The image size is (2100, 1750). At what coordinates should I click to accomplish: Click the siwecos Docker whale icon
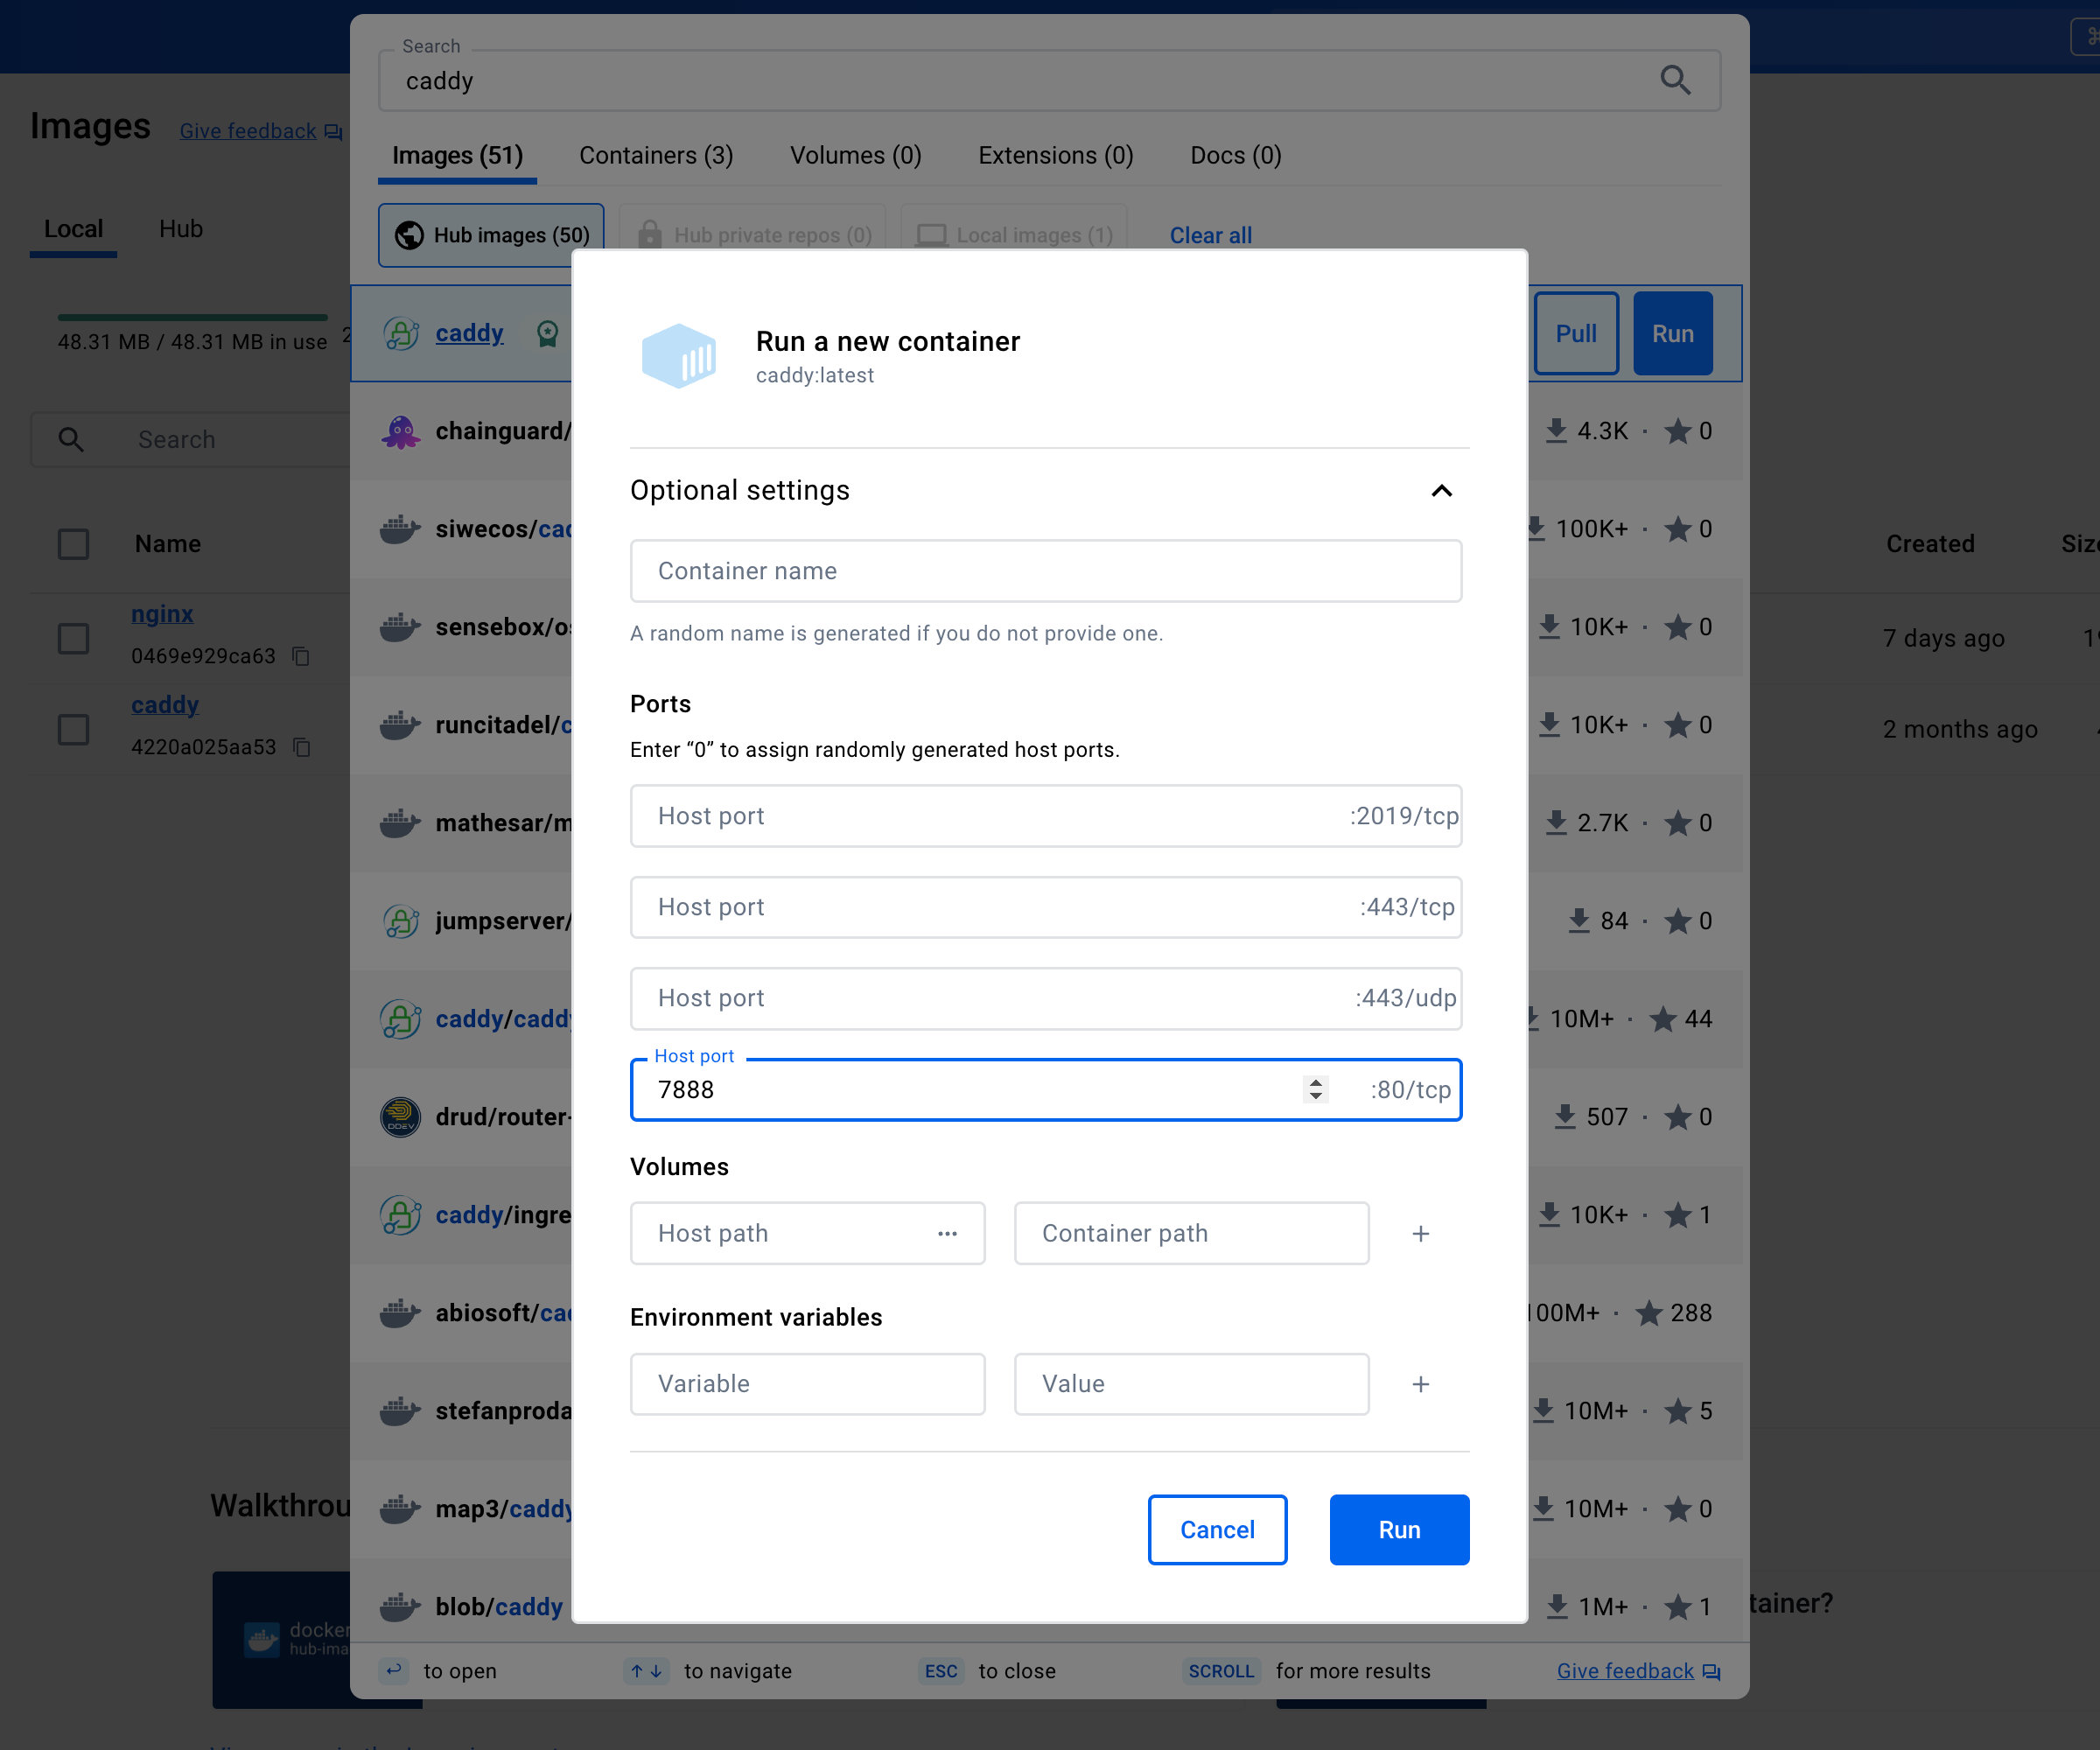(x=400, y=529)
